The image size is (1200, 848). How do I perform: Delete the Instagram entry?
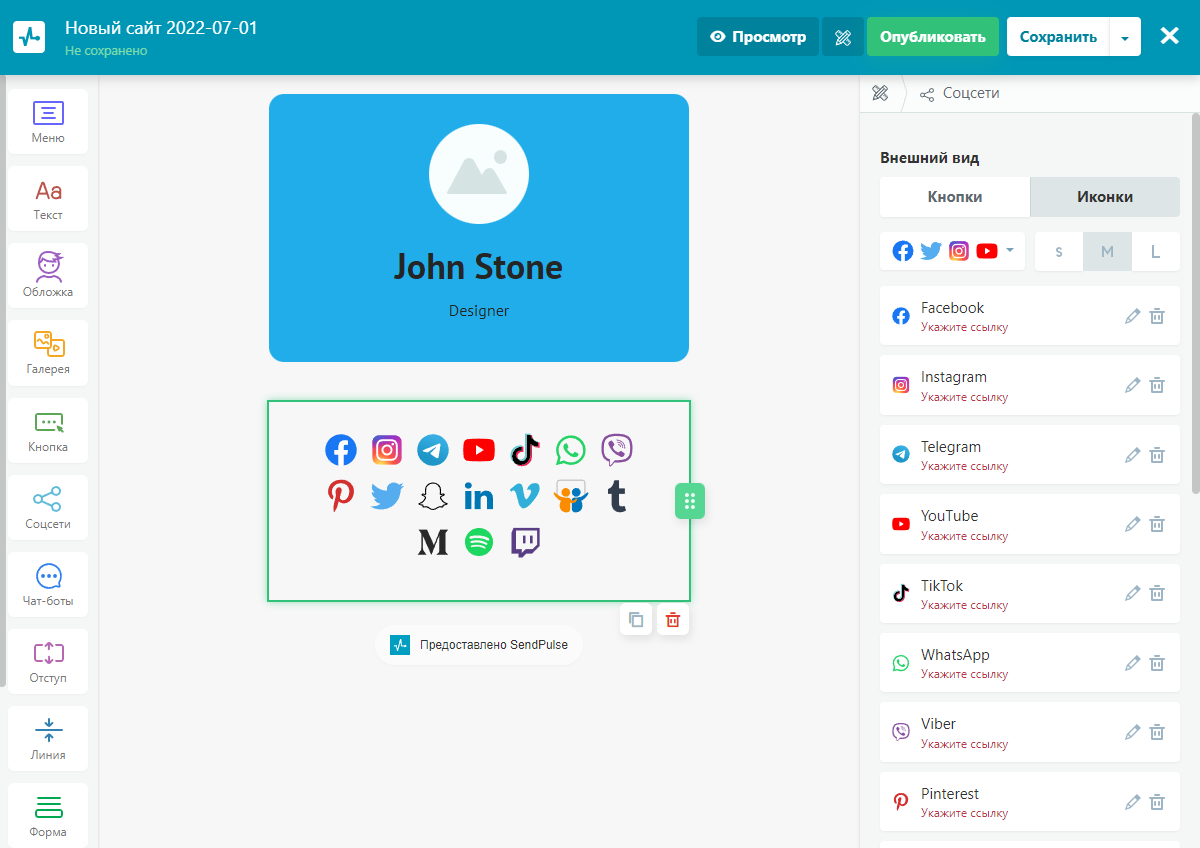1157,385
